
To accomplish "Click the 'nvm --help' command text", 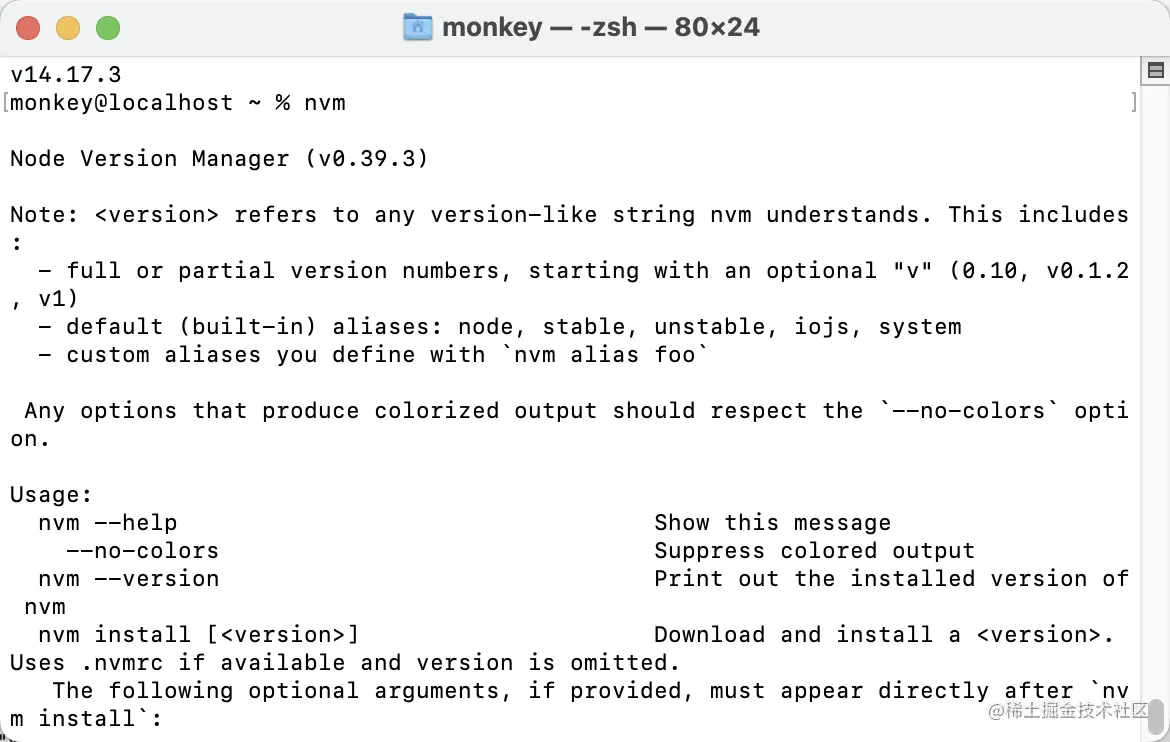I will 107,523.
